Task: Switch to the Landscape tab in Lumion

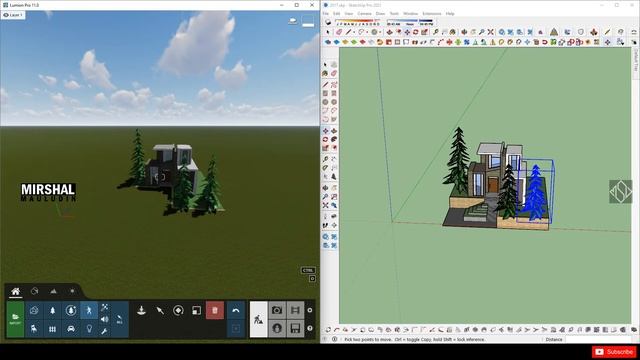Action: pyautogui.click(x=53, y=291)
